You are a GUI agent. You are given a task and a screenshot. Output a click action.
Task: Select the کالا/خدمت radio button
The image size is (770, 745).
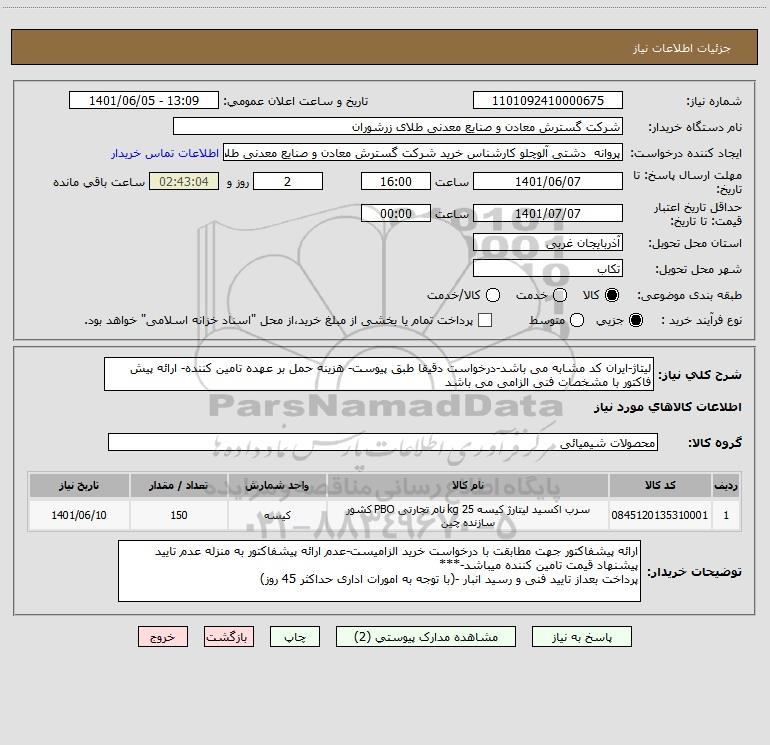pos(493,295)
